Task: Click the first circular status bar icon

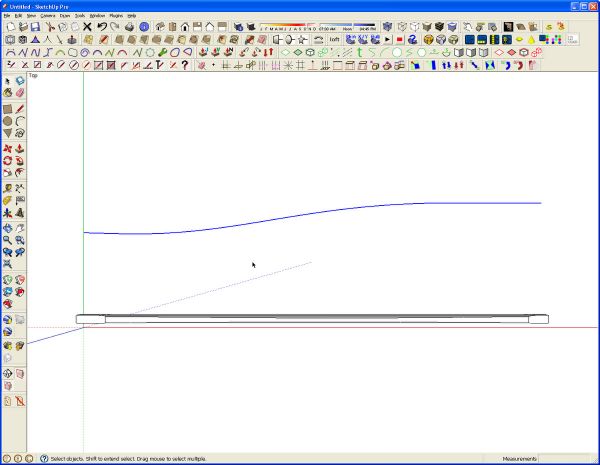Action: pos(7,458)
